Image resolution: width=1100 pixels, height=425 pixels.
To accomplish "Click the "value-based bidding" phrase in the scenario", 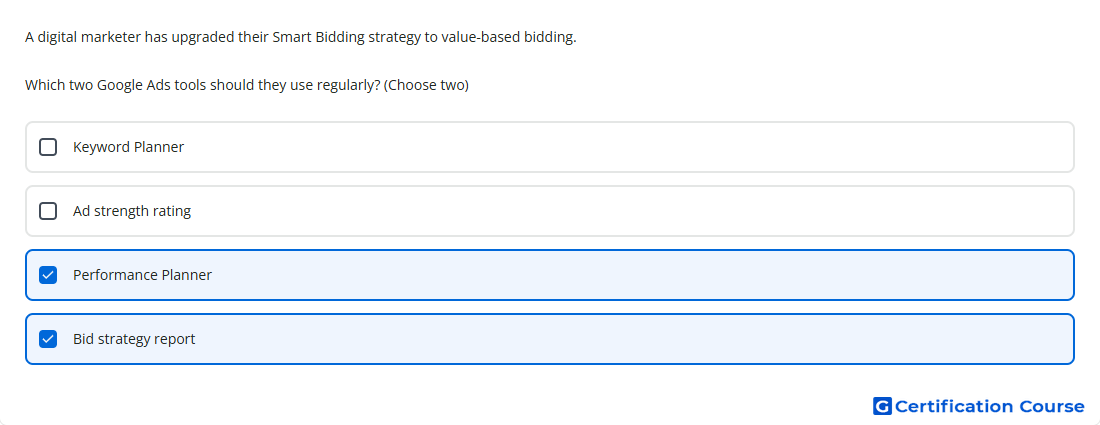I will pos(509,37).
